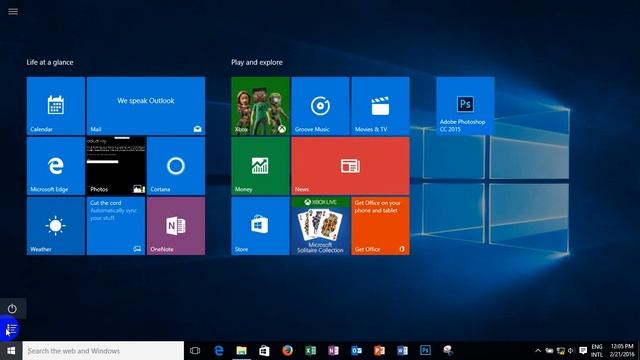The width and height of the screenshot is (640, 360).
Task: Click the ENG INTL language indicator
Action: (x=597, y=351)
